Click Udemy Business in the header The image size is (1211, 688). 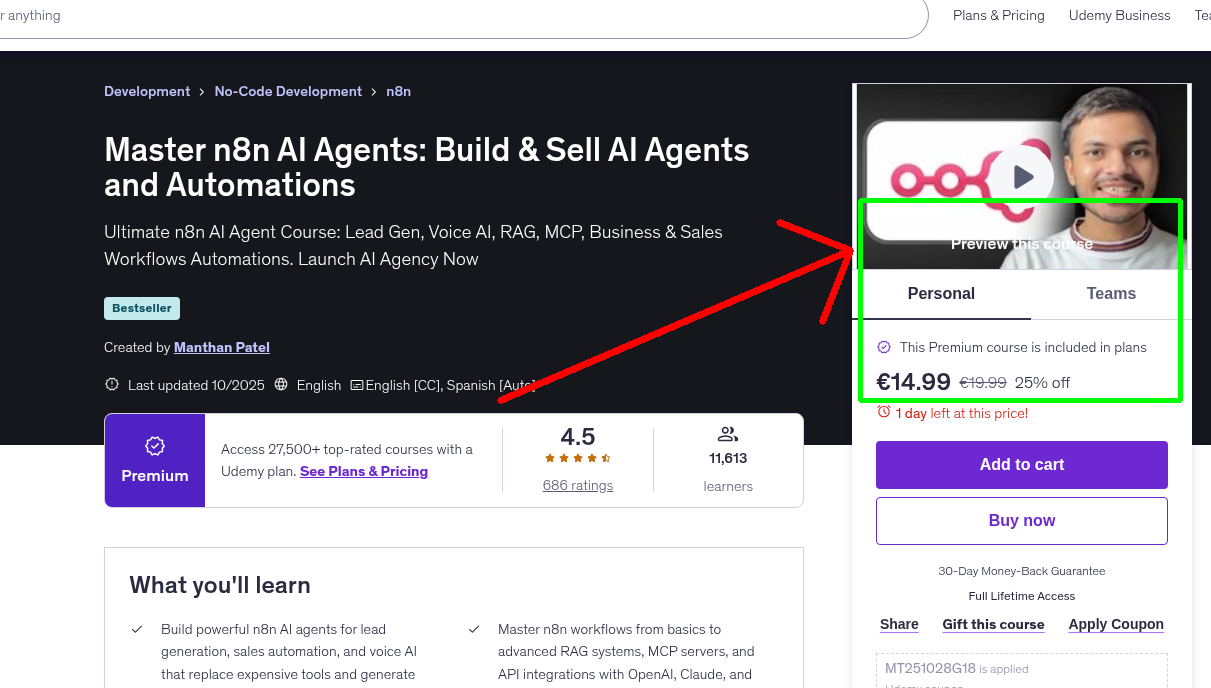point(1119,15)
